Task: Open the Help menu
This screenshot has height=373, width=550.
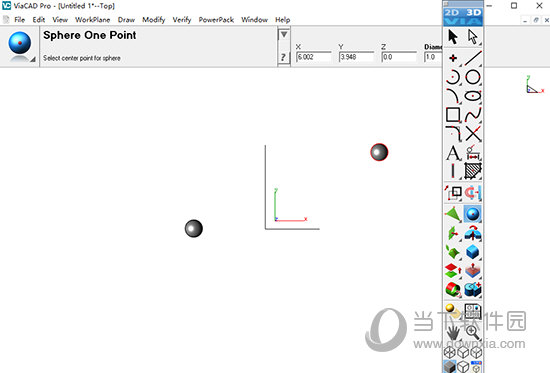Action: click(282, 20)
